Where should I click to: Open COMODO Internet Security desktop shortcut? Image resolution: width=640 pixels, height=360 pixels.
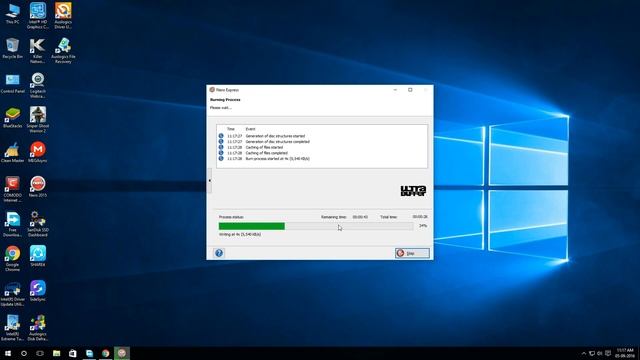coord(12,189)
